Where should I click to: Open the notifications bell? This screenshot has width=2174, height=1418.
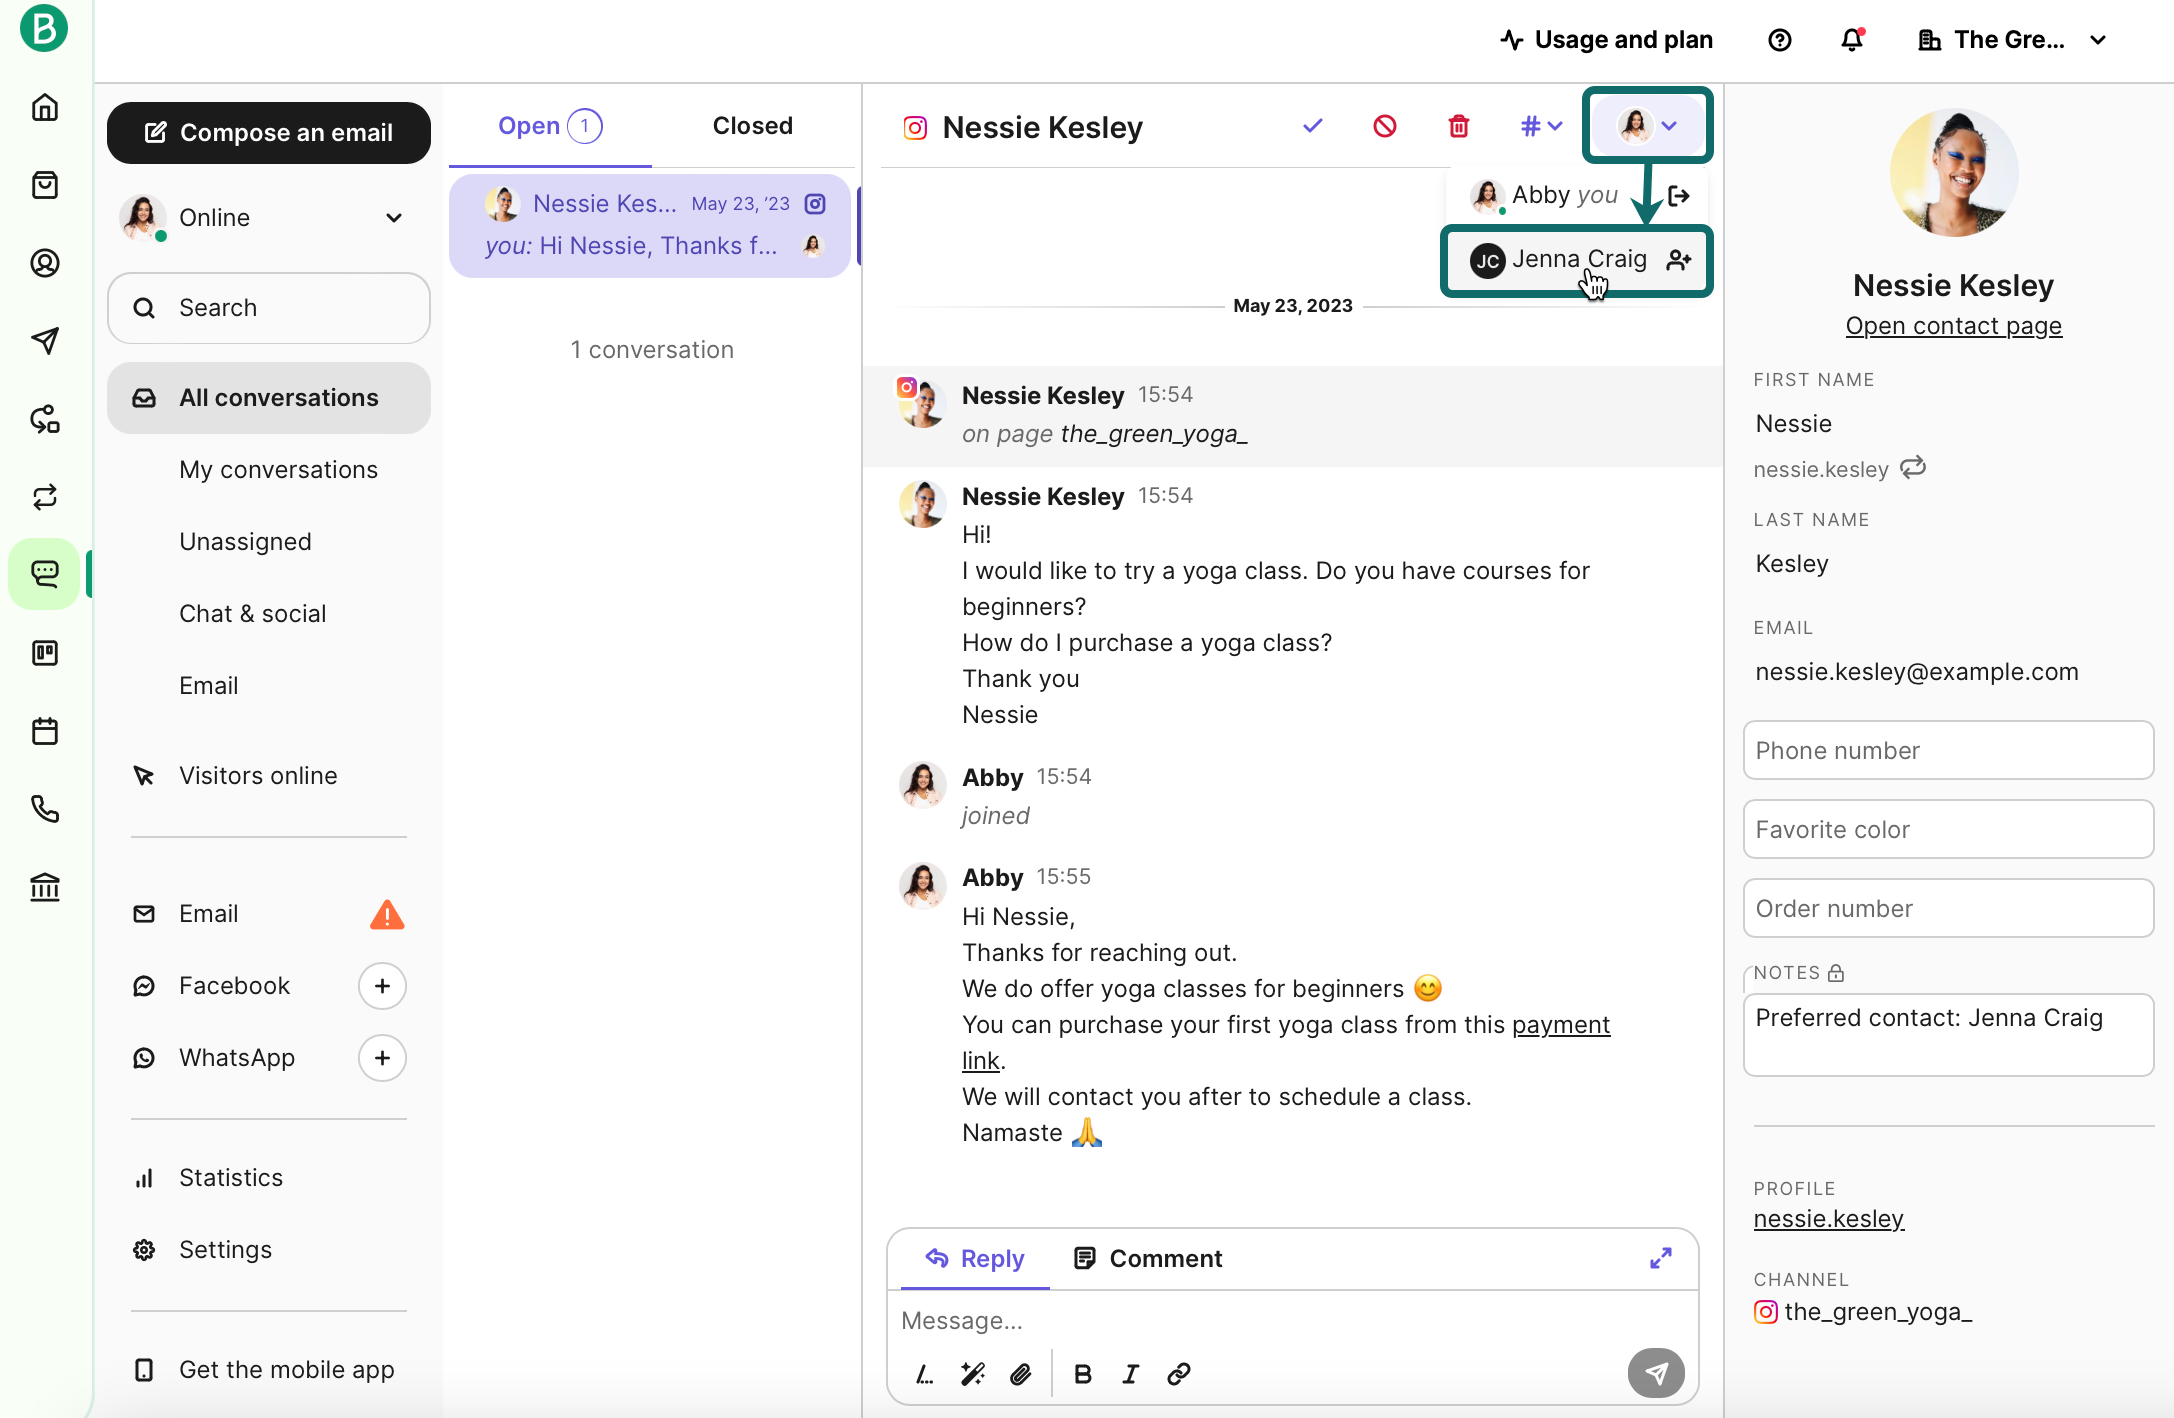click(1852, 40)
